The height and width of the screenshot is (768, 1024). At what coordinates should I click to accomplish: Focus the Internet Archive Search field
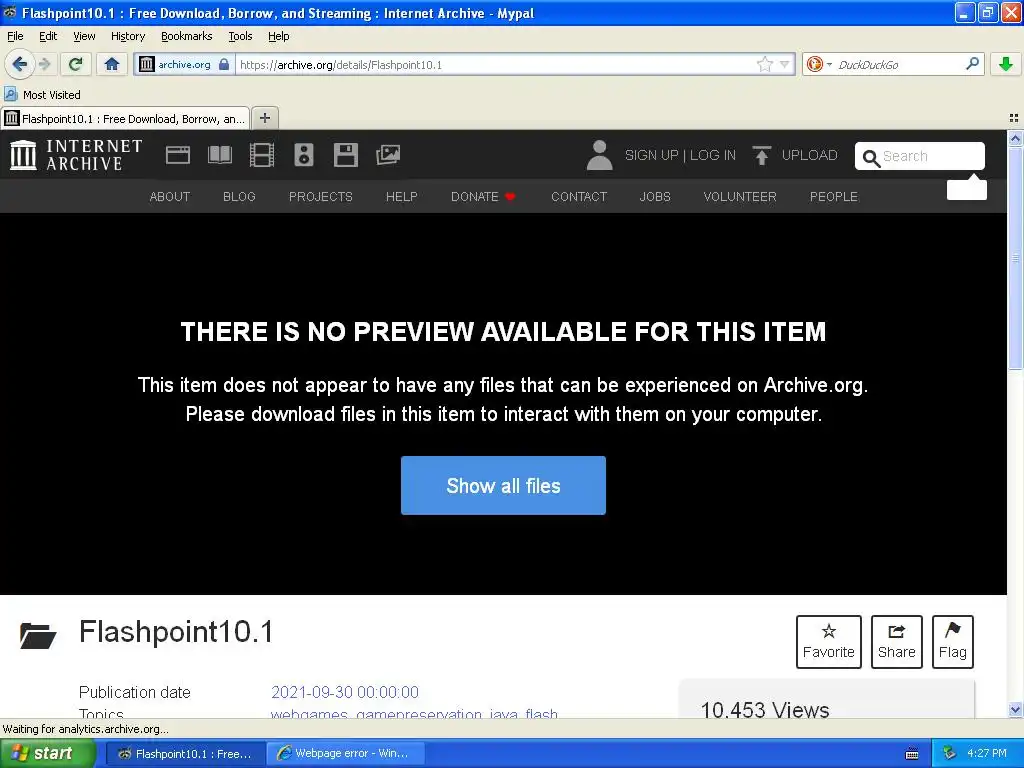(920, 156)
